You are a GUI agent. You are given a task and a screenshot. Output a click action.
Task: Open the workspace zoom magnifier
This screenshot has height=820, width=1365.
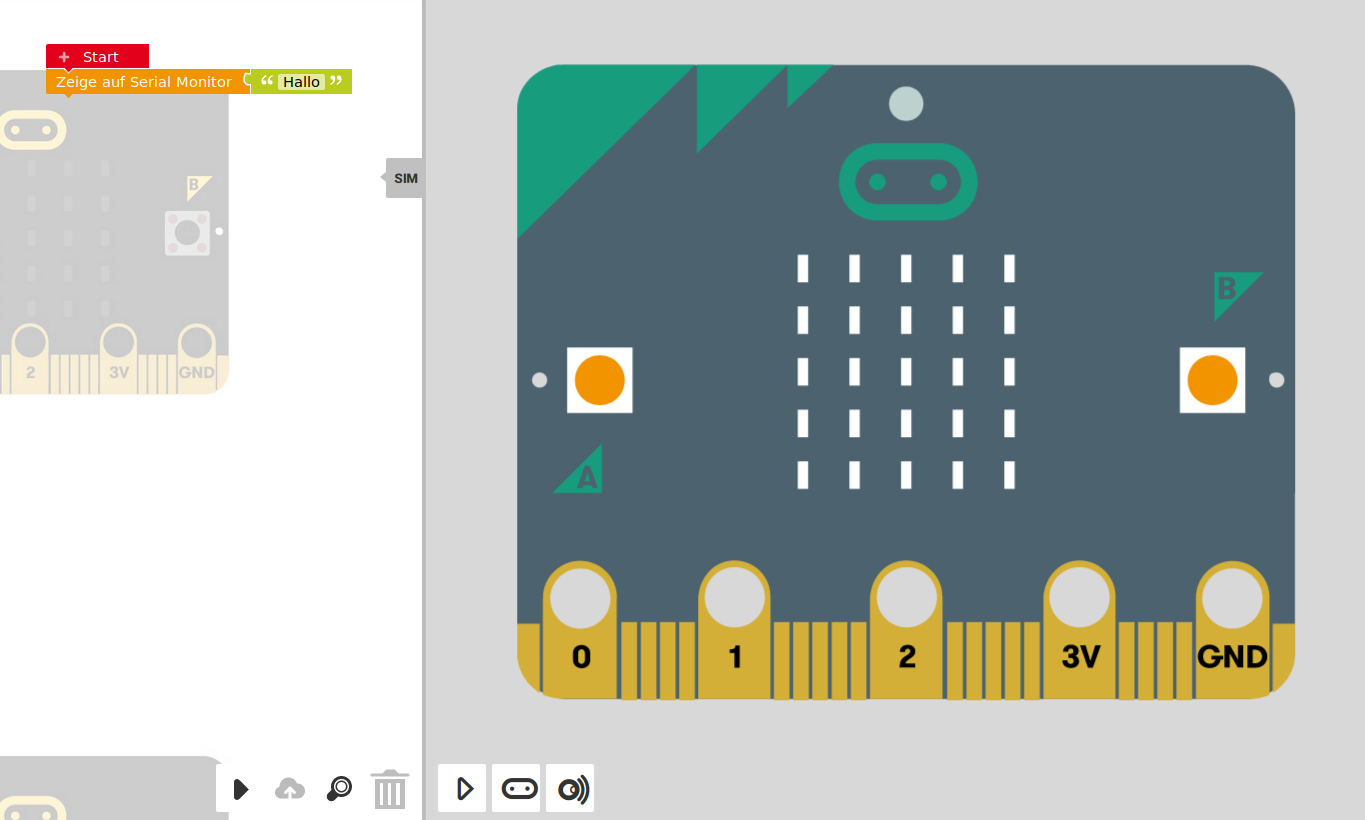[338, 789]
